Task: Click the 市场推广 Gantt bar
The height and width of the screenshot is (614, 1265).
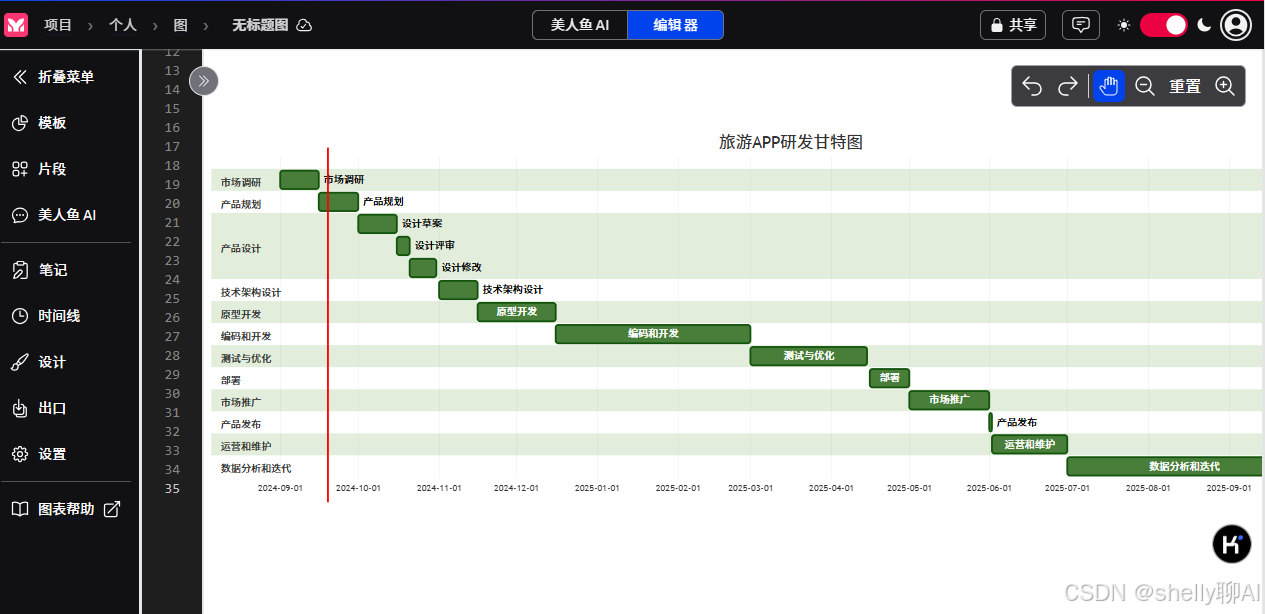Action: (949, 400)
